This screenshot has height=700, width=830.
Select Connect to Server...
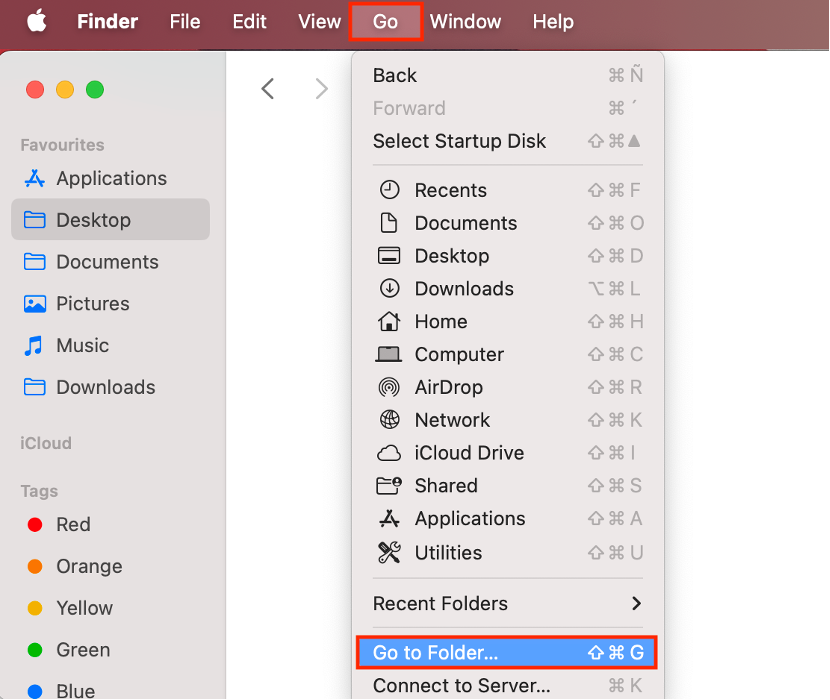(460, 686)
